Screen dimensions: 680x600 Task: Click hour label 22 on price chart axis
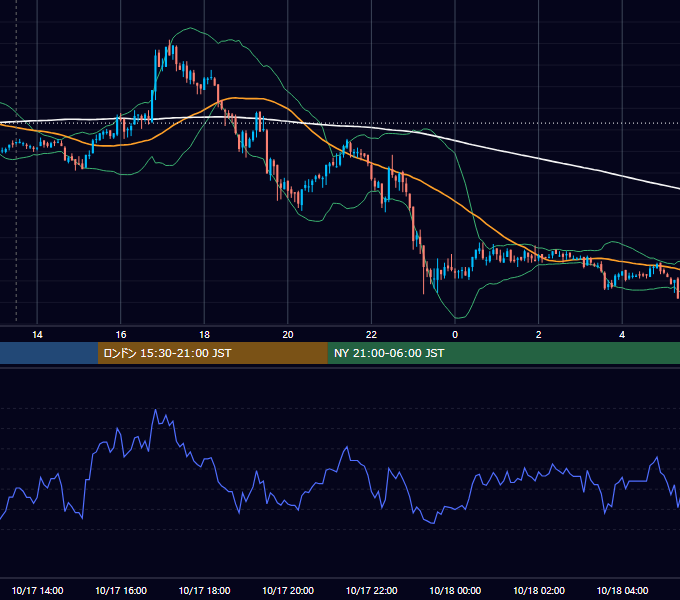click(x=371, y=335)
